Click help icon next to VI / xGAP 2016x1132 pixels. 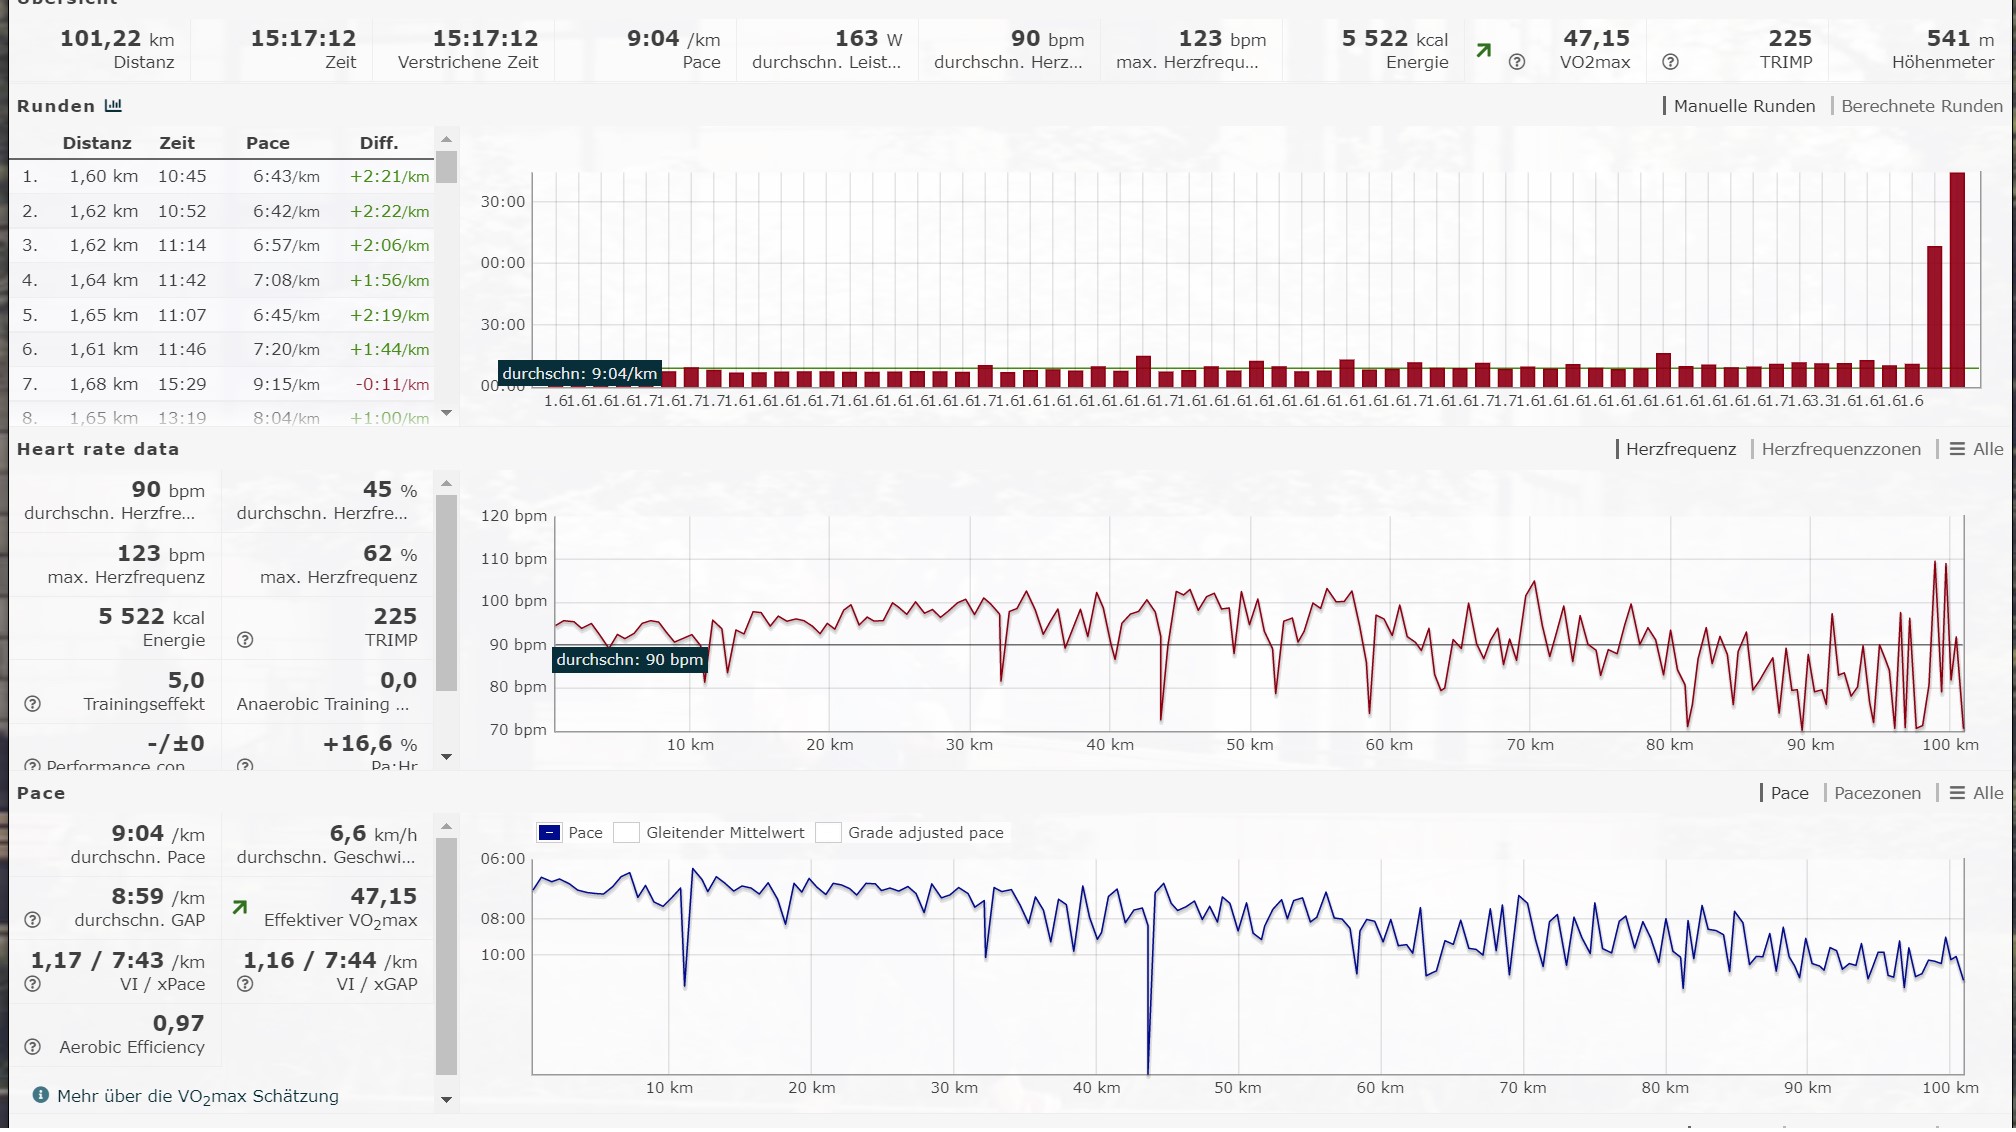pyautogui.click(x=245, y=984)
